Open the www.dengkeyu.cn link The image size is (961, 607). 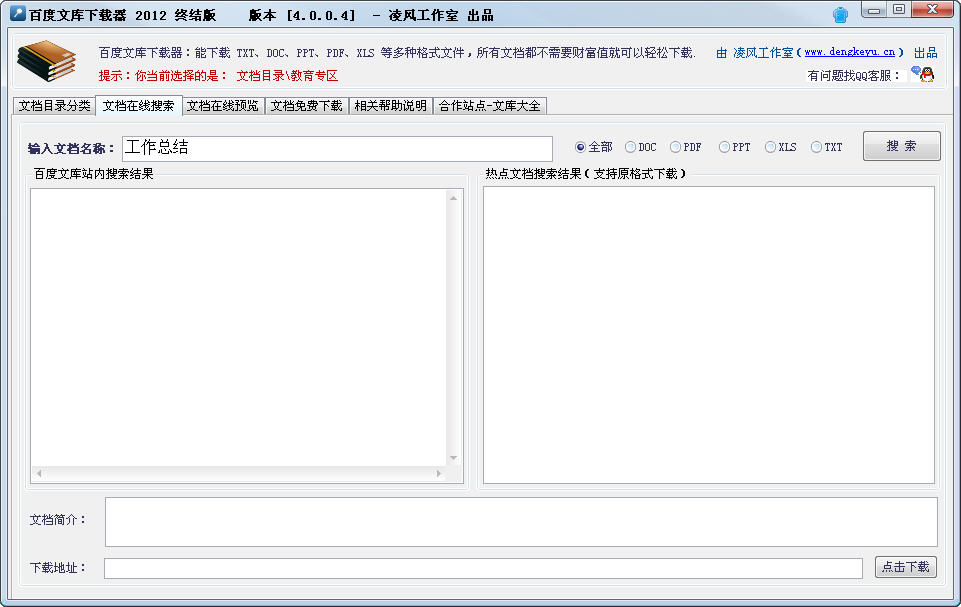[849, 52]
